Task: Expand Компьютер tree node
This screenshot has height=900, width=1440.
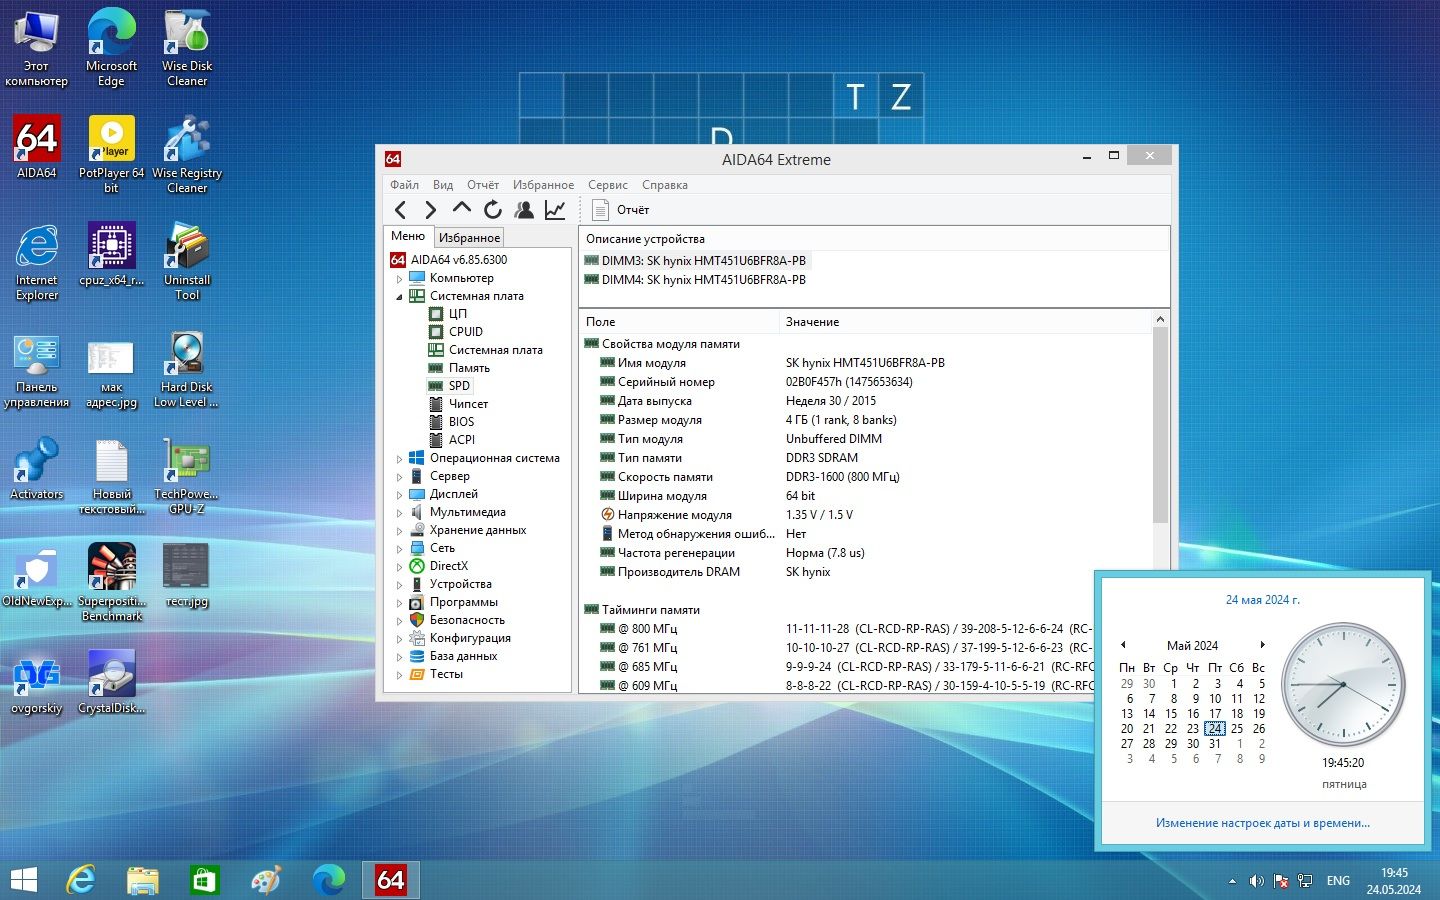Action: pos(399,279)
